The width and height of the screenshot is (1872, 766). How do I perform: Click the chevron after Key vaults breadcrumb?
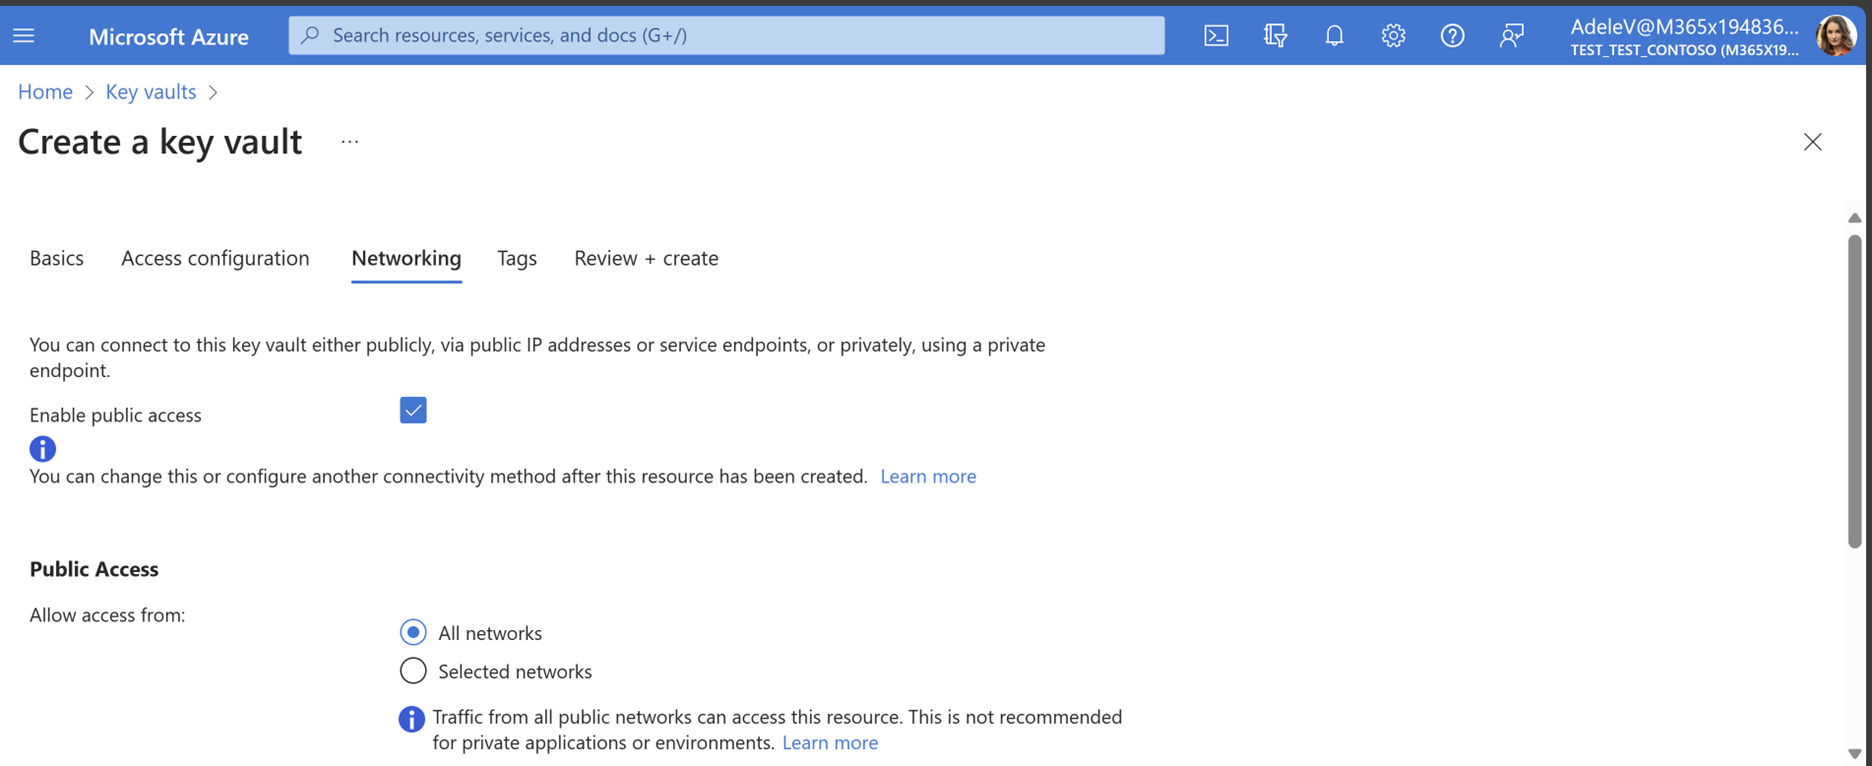click(213, 92)
